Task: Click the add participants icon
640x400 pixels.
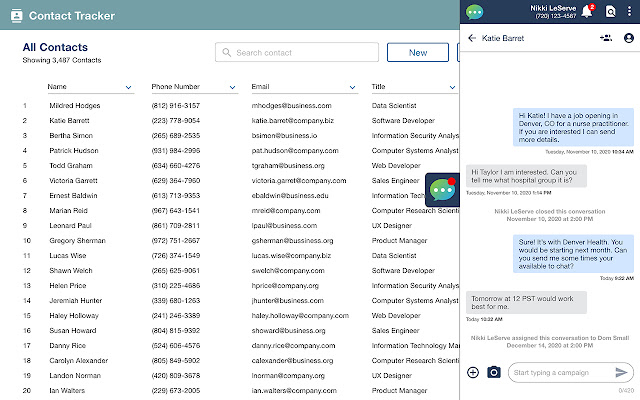Action: (x=605, y=38)
